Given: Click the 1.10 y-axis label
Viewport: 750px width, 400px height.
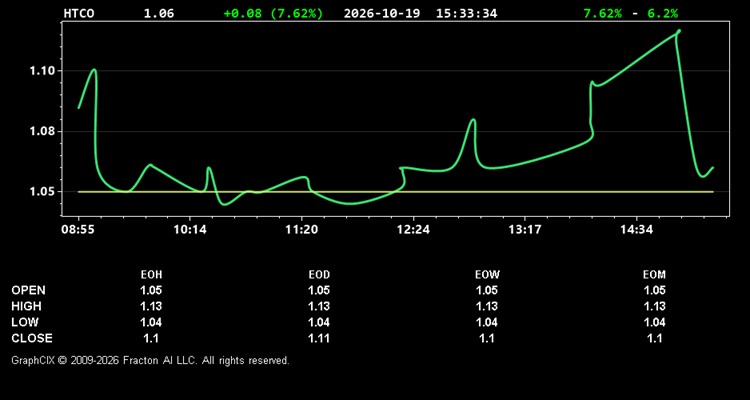Looking at the screenshot, I should tap(42, 71).
